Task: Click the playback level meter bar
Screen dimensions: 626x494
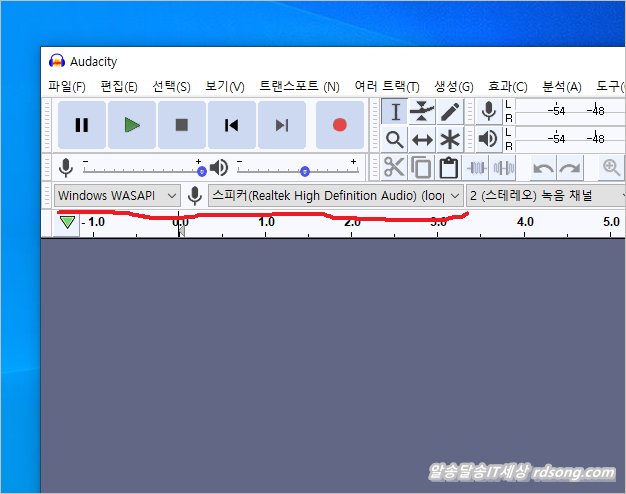Action: click(570, 139)
